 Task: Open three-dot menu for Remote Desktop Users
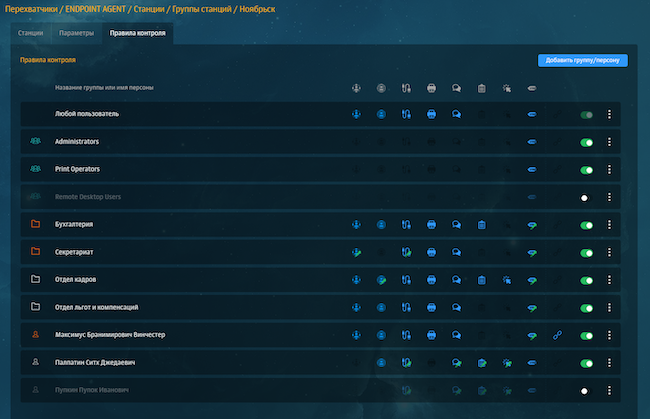coord(609,197)
